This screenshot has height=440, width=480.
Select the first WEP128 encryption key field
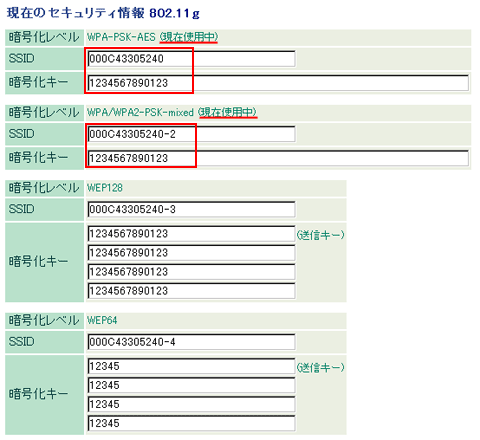tap(191, 234)
